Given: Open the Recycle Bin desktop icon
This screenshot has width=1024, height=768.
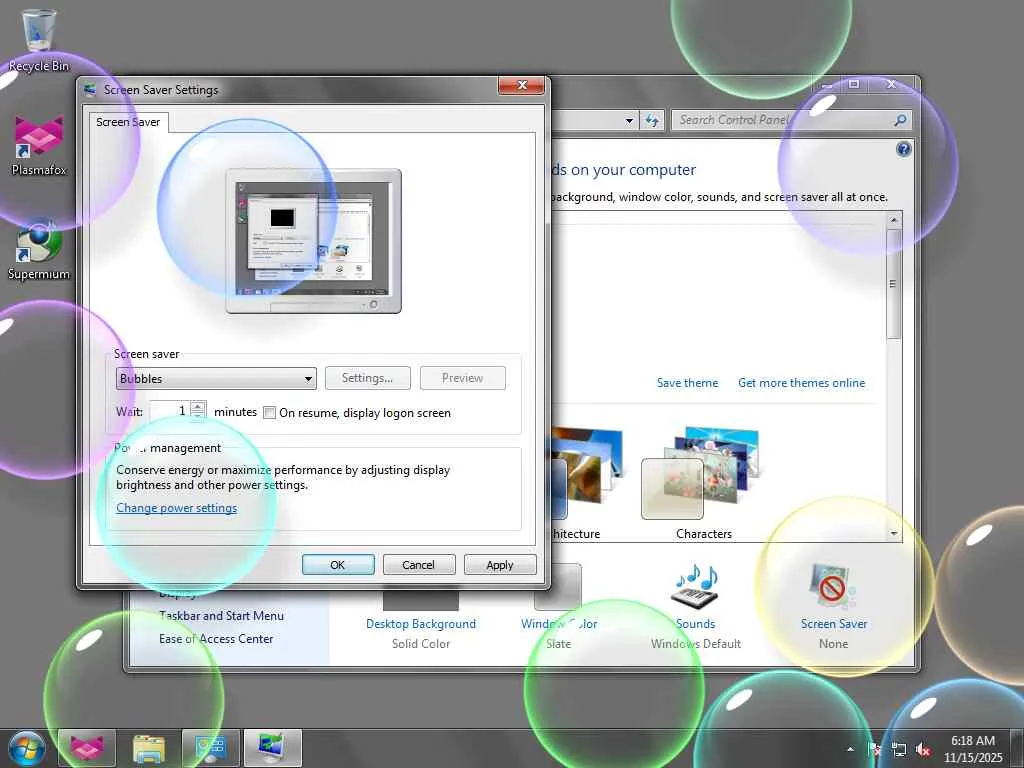Looking at the screenshot, I should click(x=39, y=39).
